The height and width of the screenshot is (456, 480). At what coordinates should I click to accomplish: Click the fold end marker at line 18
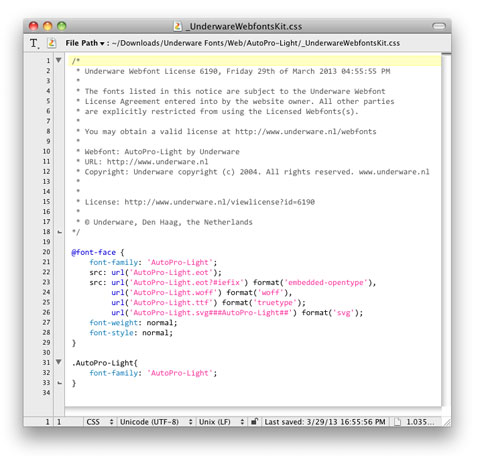pos(60,232)
